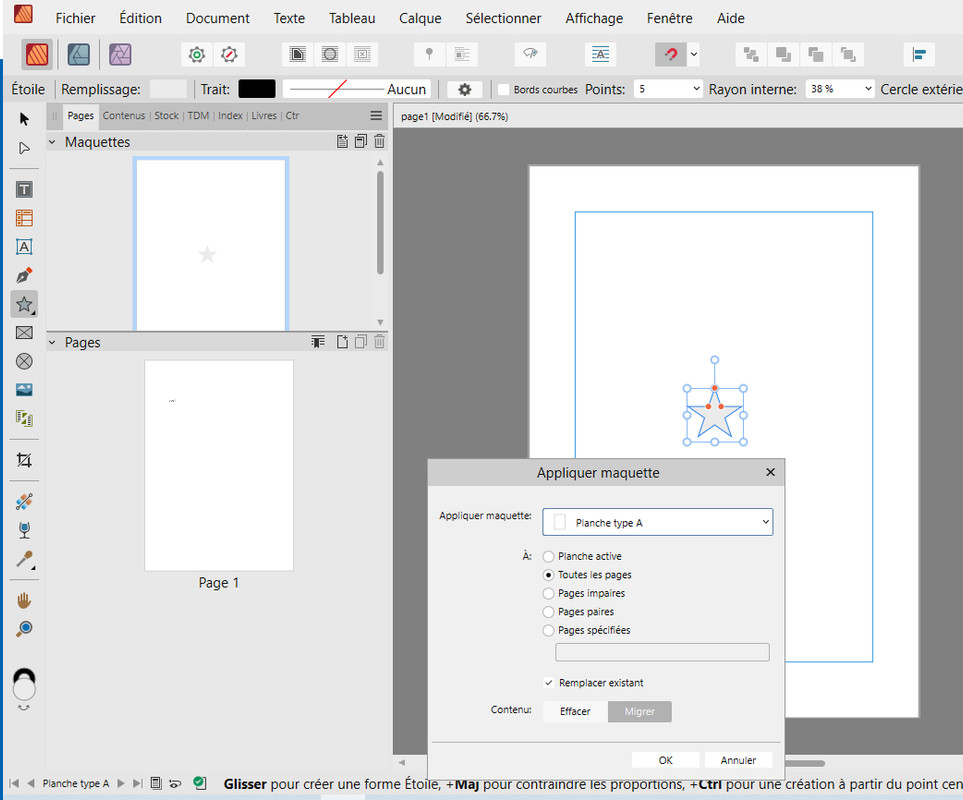The image size is (963, 800).
Task: Open the stroke style Aucun selector
Action: [x=357, y=89]
